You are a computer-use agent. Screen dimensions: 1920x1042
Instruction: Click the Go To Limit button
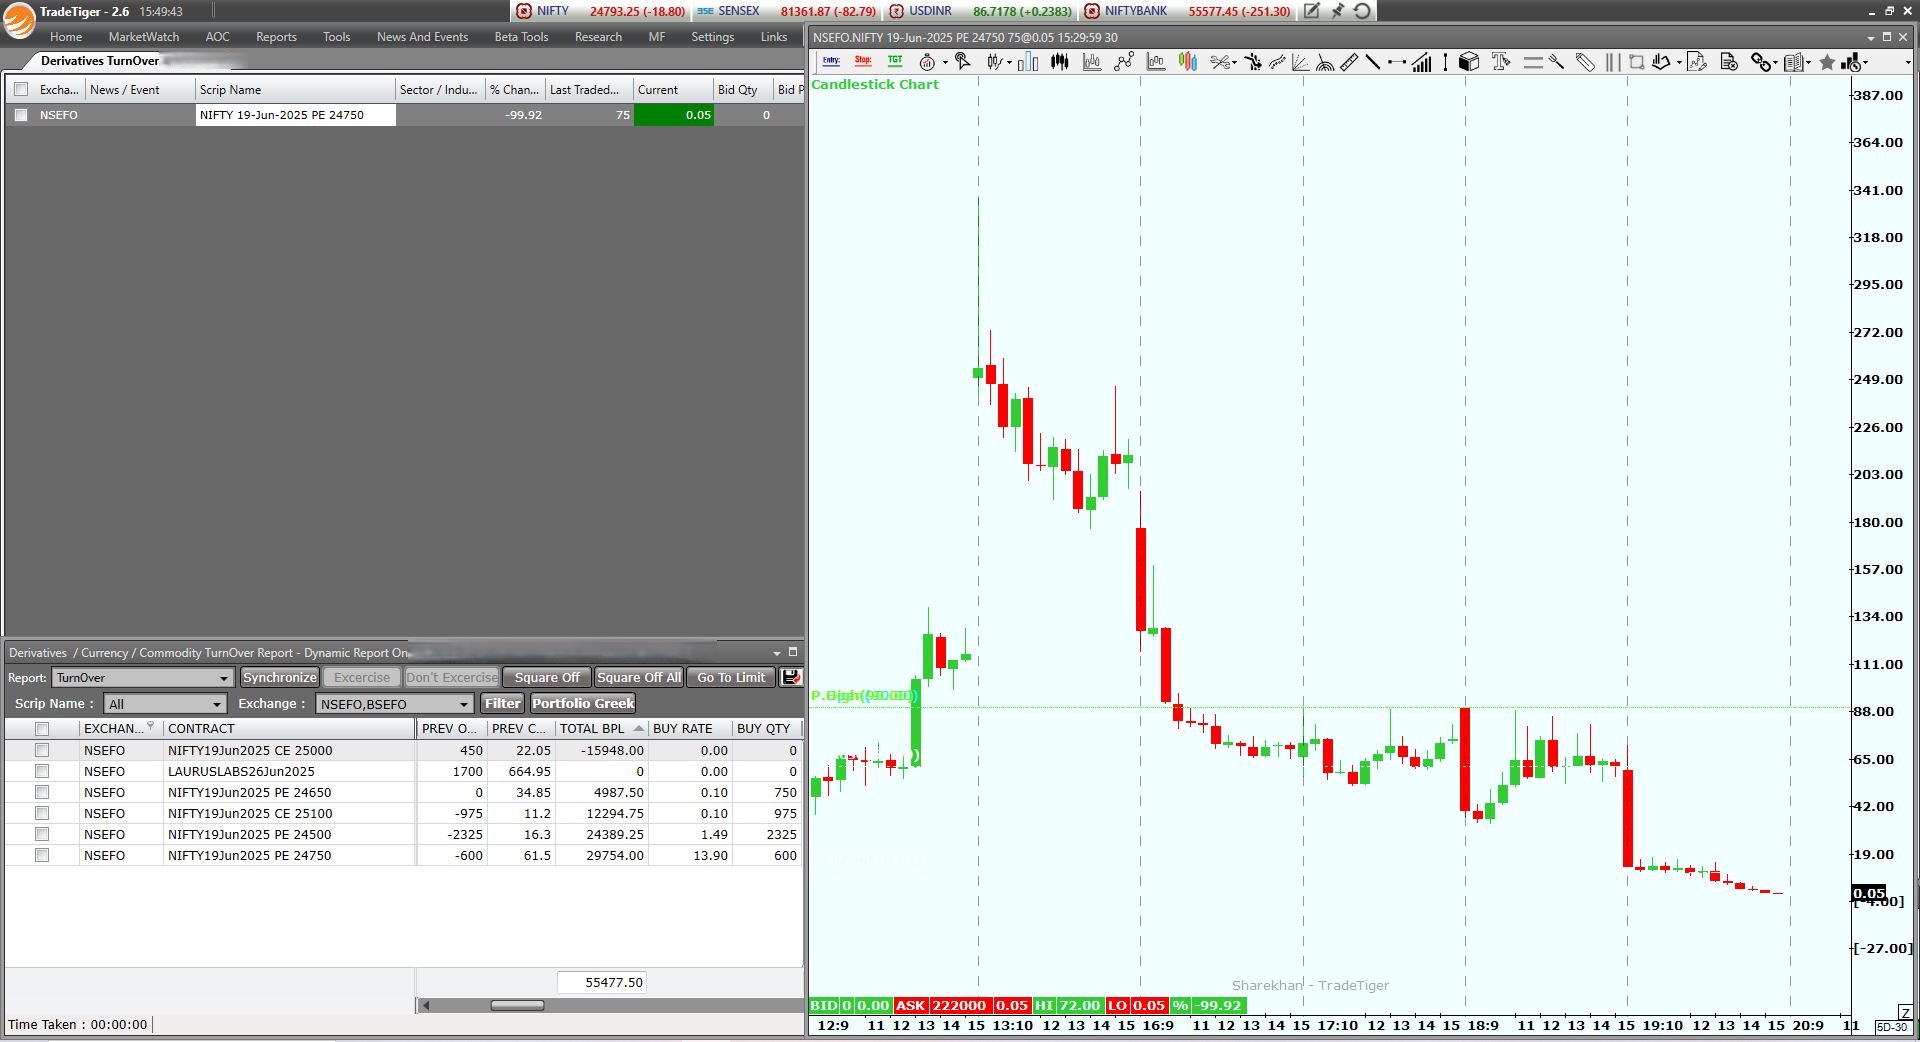[731, 677]
